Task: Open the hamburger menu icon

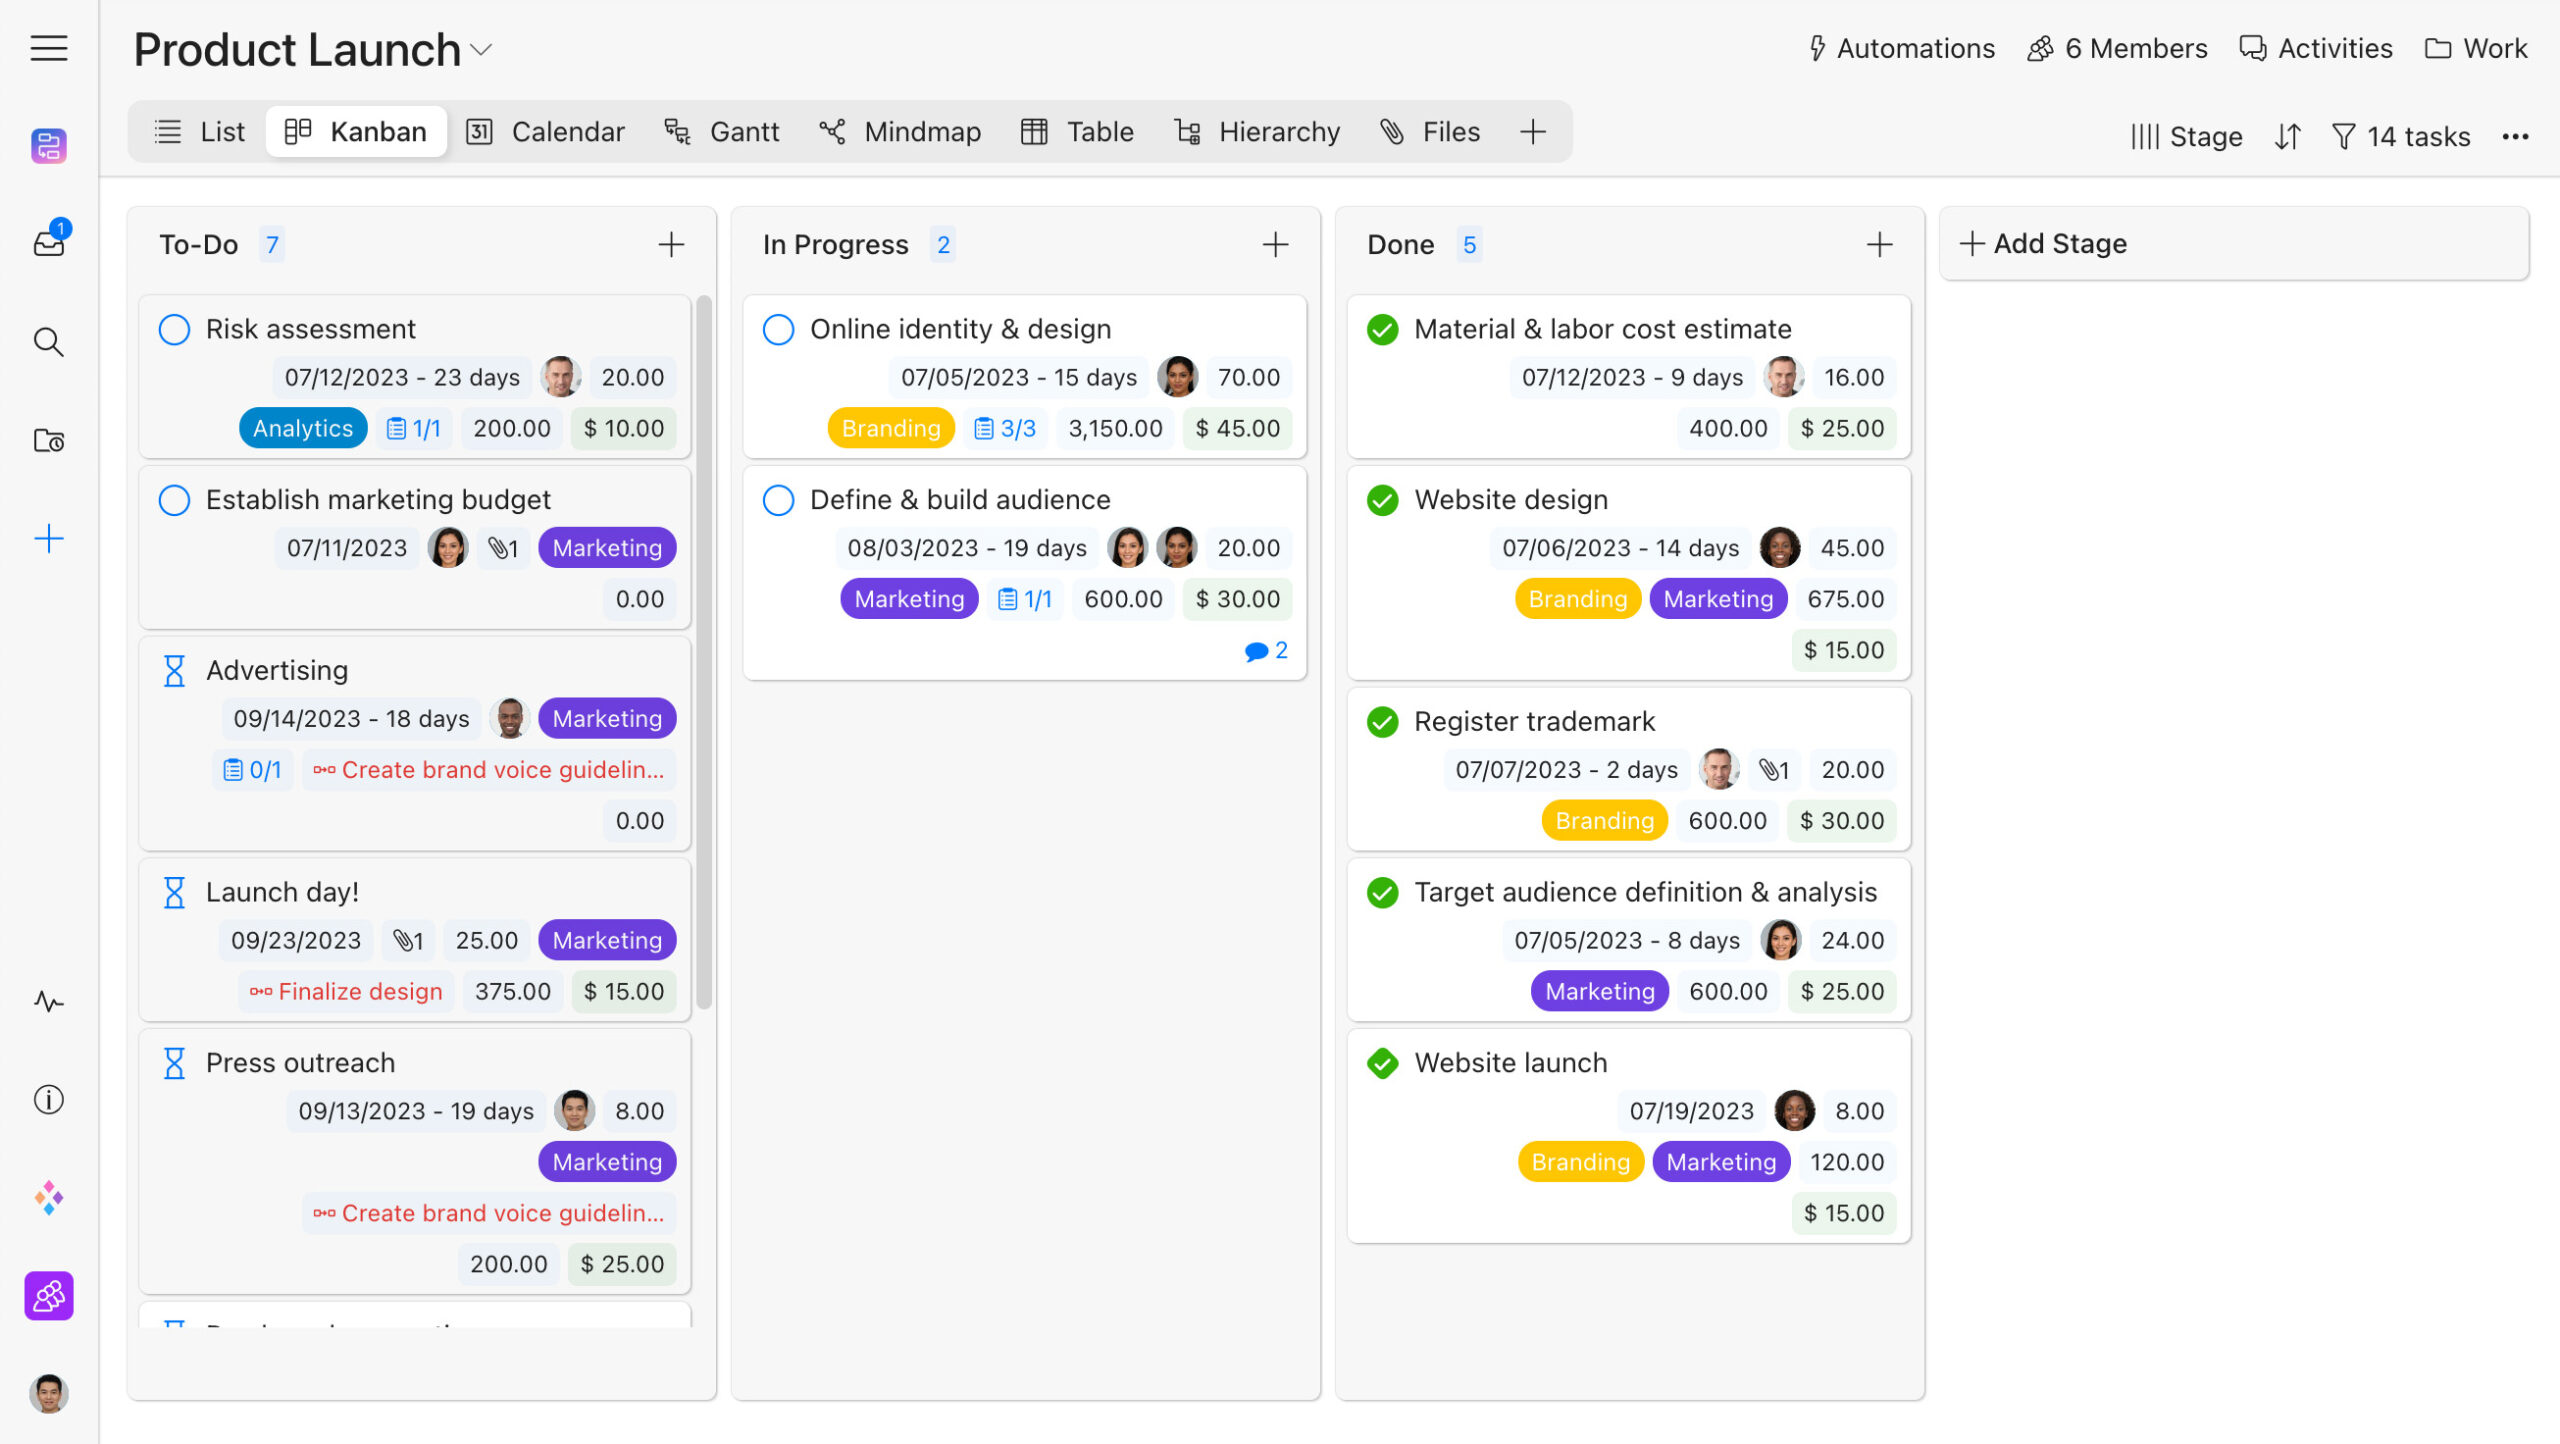Action: (48, 48)
